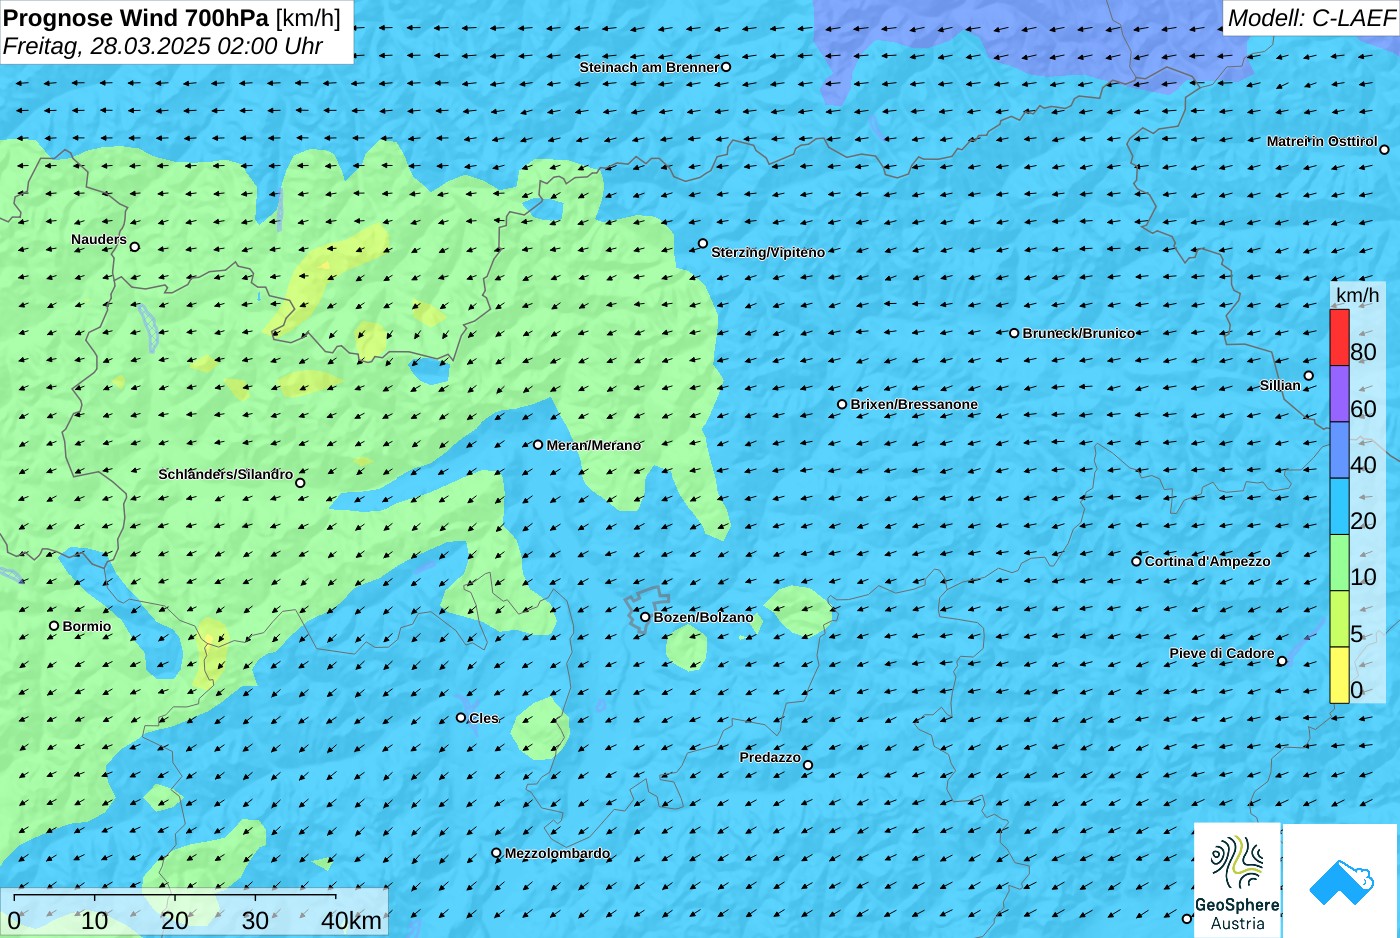Click the 'Sterzing/Vipiteno' label
This screenshot has height=938, width=1400.
click(768, 252)
